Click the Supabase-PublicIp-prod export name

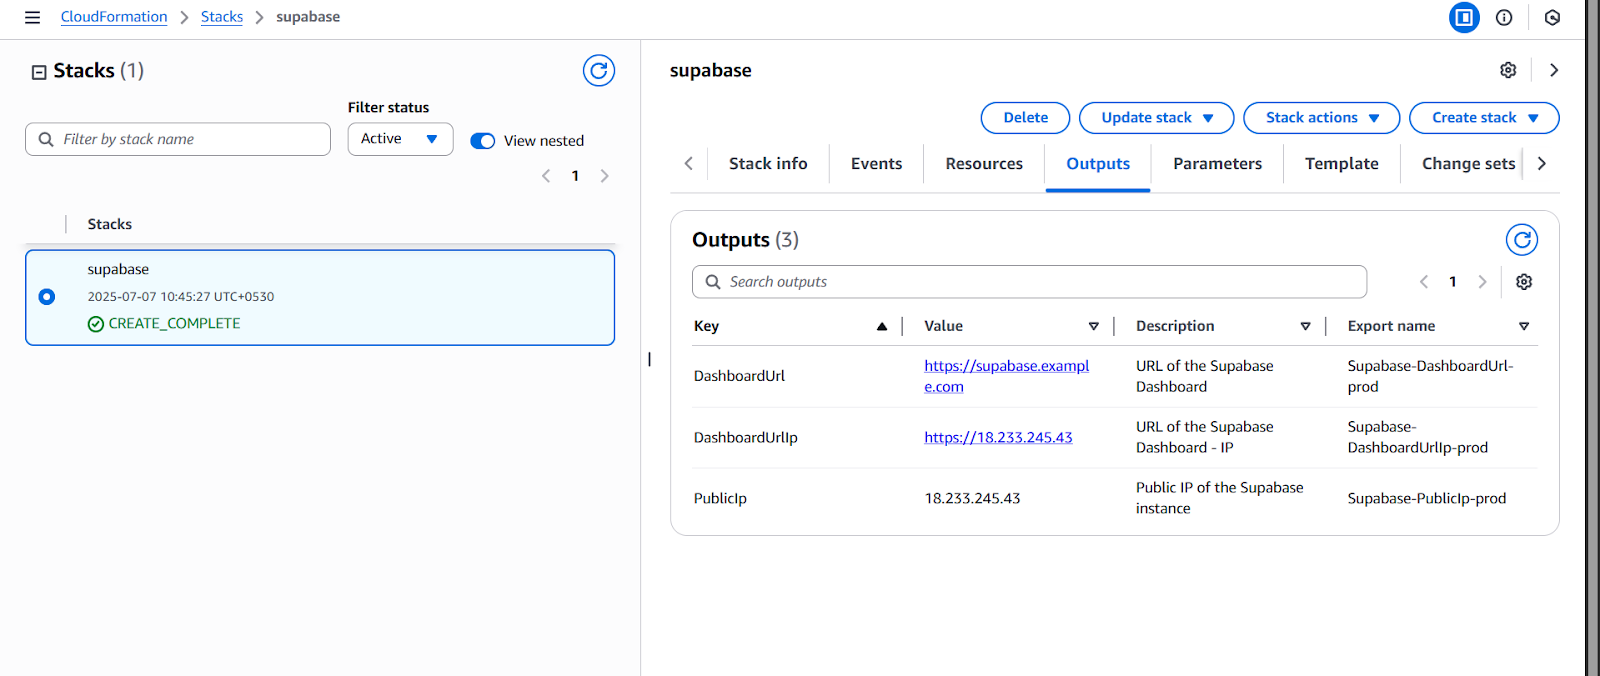coord(1426,499)
